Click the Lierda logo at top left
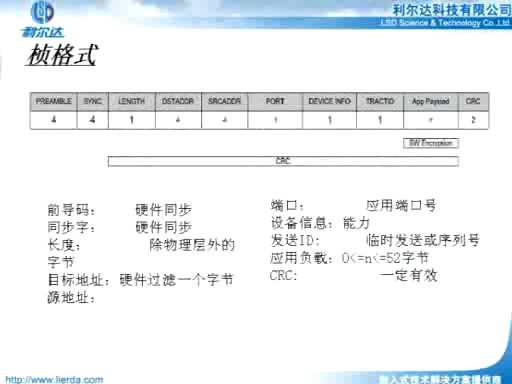This screenshot has height=384, width=512. tap(42, 19)
